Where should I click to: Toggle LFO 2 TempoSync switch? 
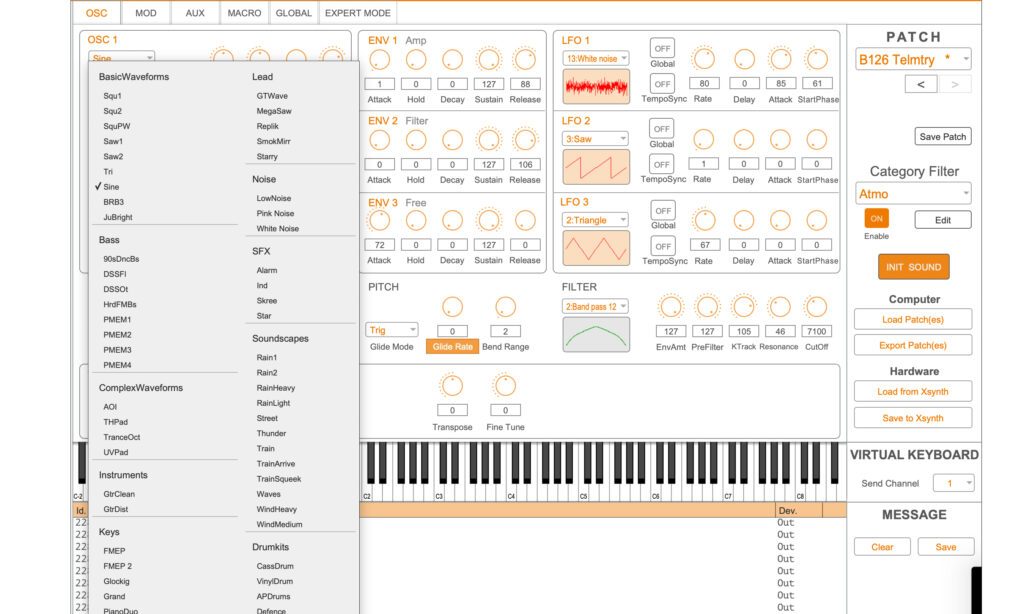pos(662,164)
